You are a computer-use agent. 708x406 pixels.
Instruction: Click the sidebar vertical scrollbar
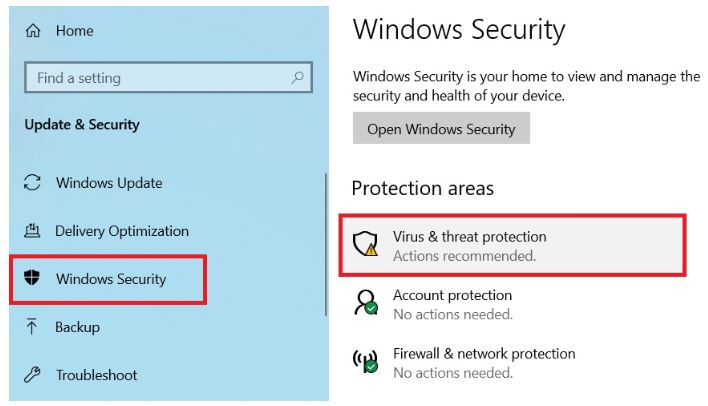325,245
